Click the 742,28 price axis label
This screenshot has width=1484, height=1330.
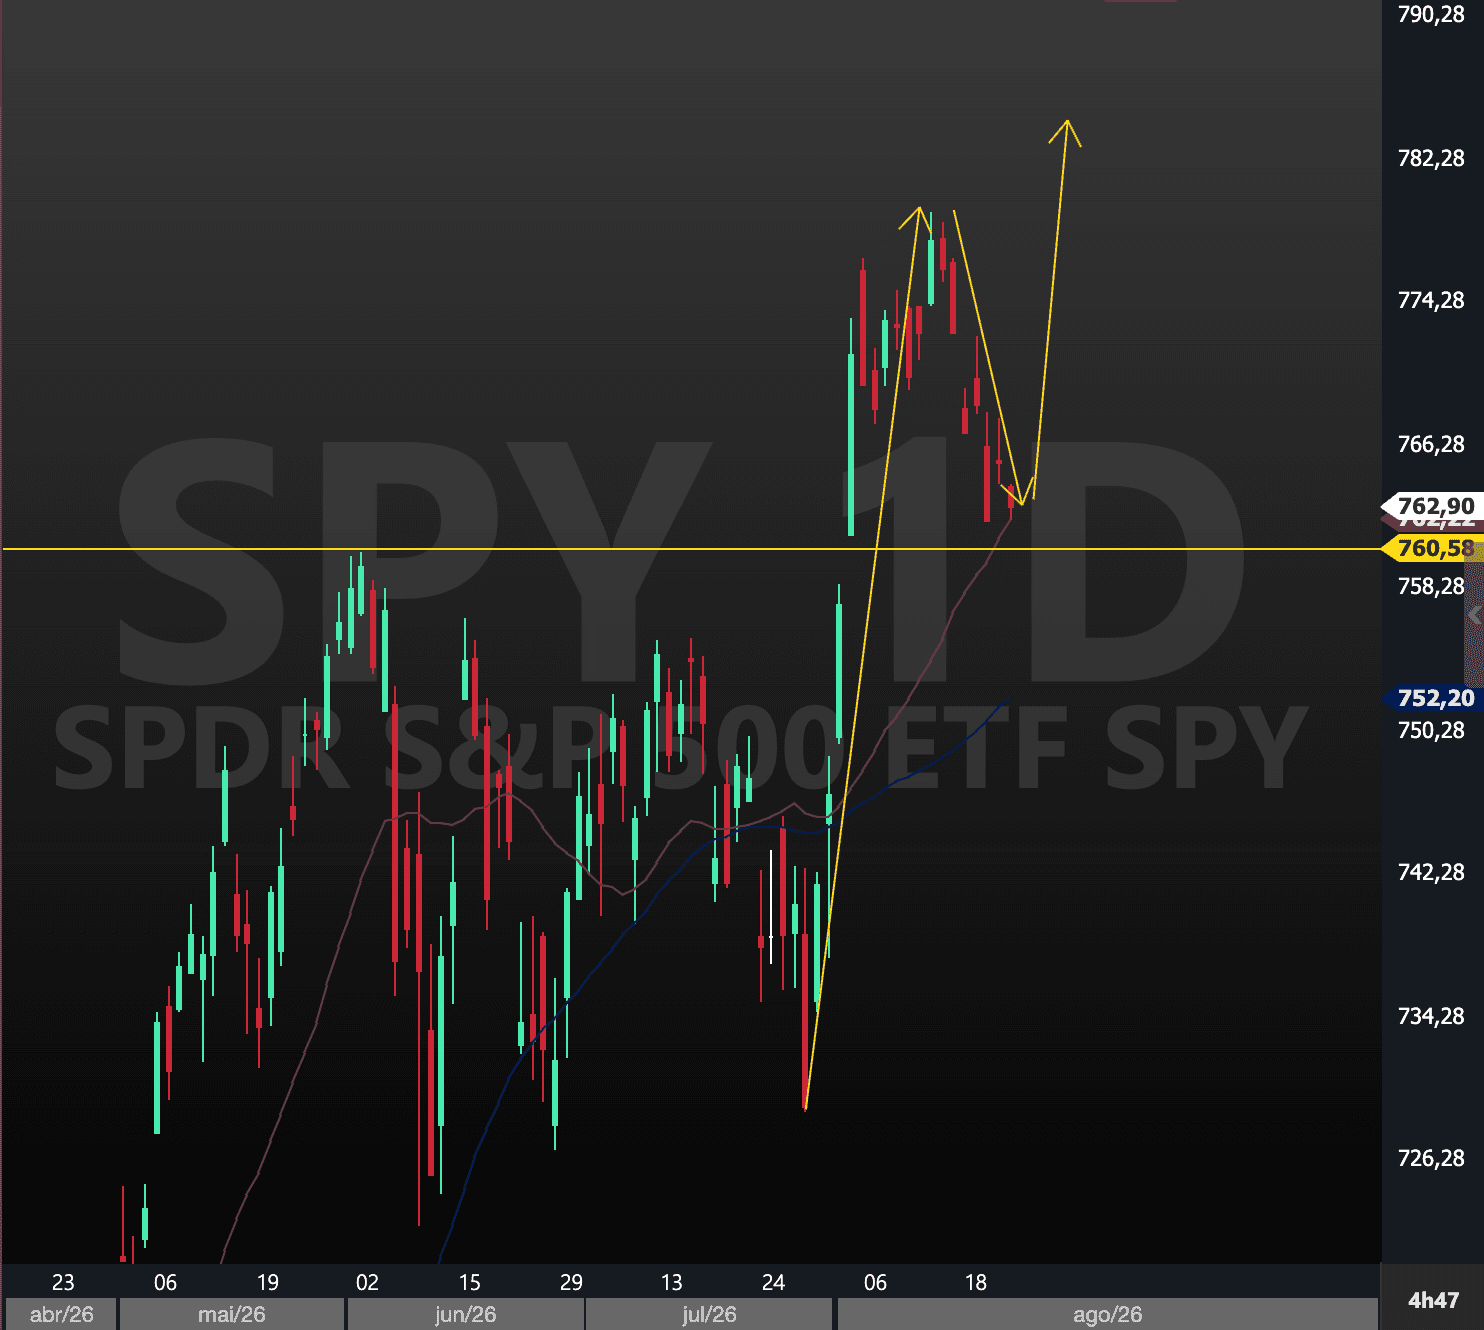tap(1431, 872)
